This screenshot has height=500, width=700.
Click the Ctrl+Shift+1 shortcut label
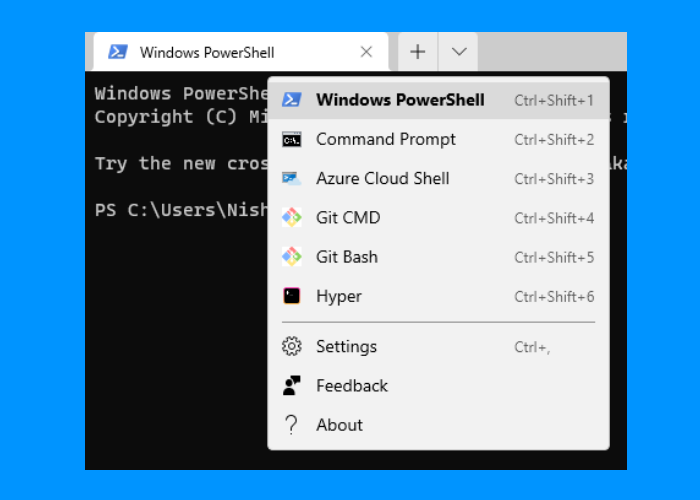coord(554,100)
